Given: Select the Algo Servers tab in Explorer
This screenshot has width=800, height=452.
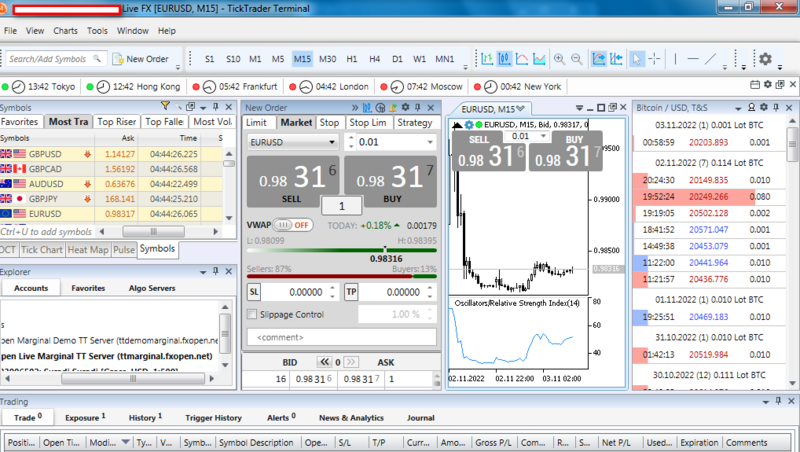Looking at the screenshot, I should 152,288.
